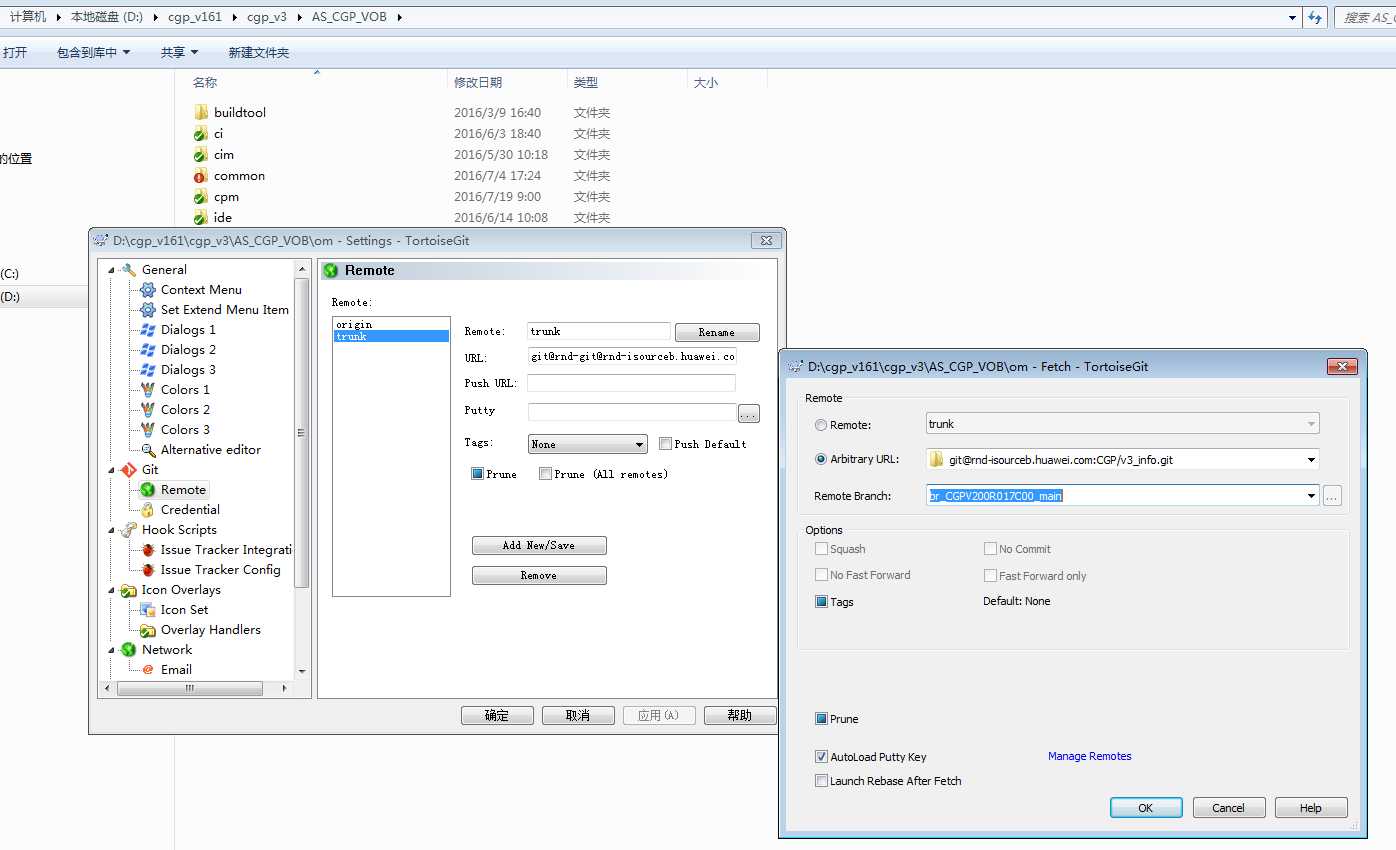
Task: Click the Add New/Save button
Action: click(539, 545)
